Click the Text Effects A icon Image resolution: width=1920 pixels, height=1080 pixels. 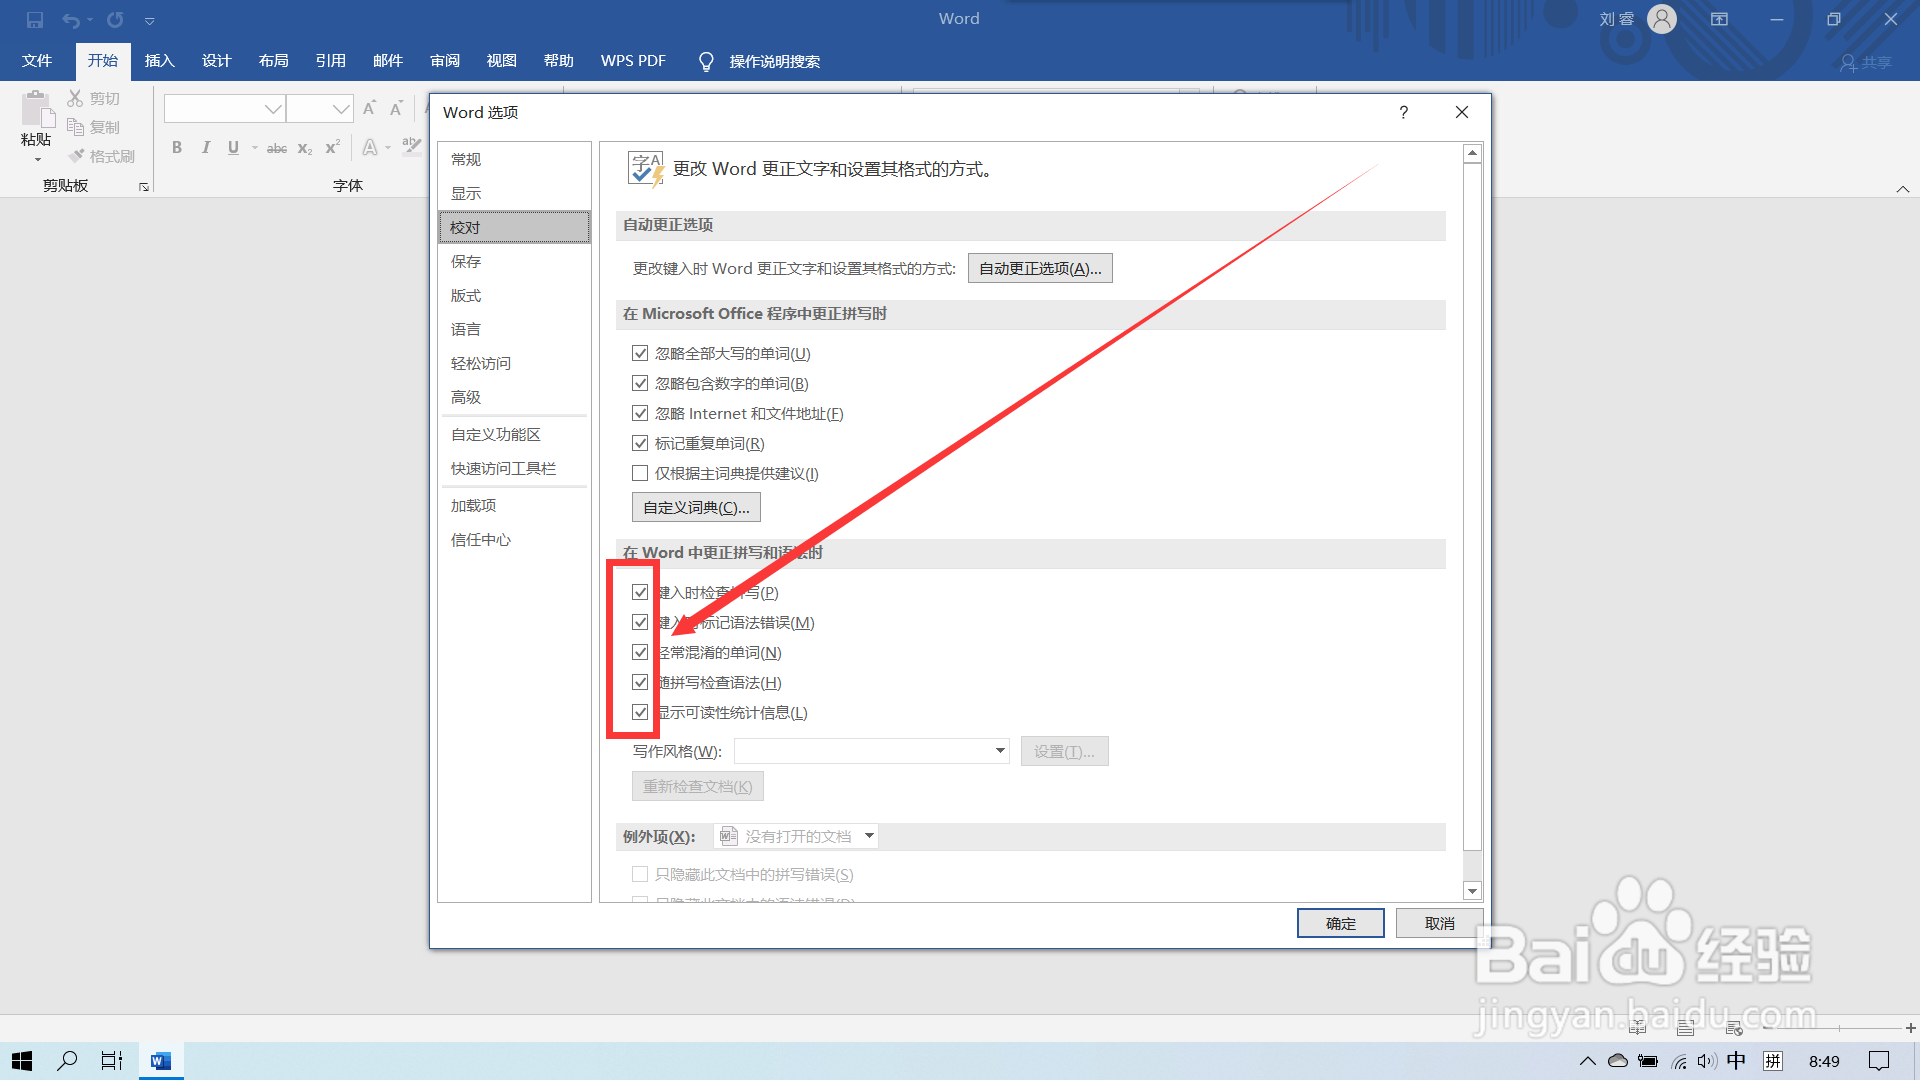pos(370,148)
